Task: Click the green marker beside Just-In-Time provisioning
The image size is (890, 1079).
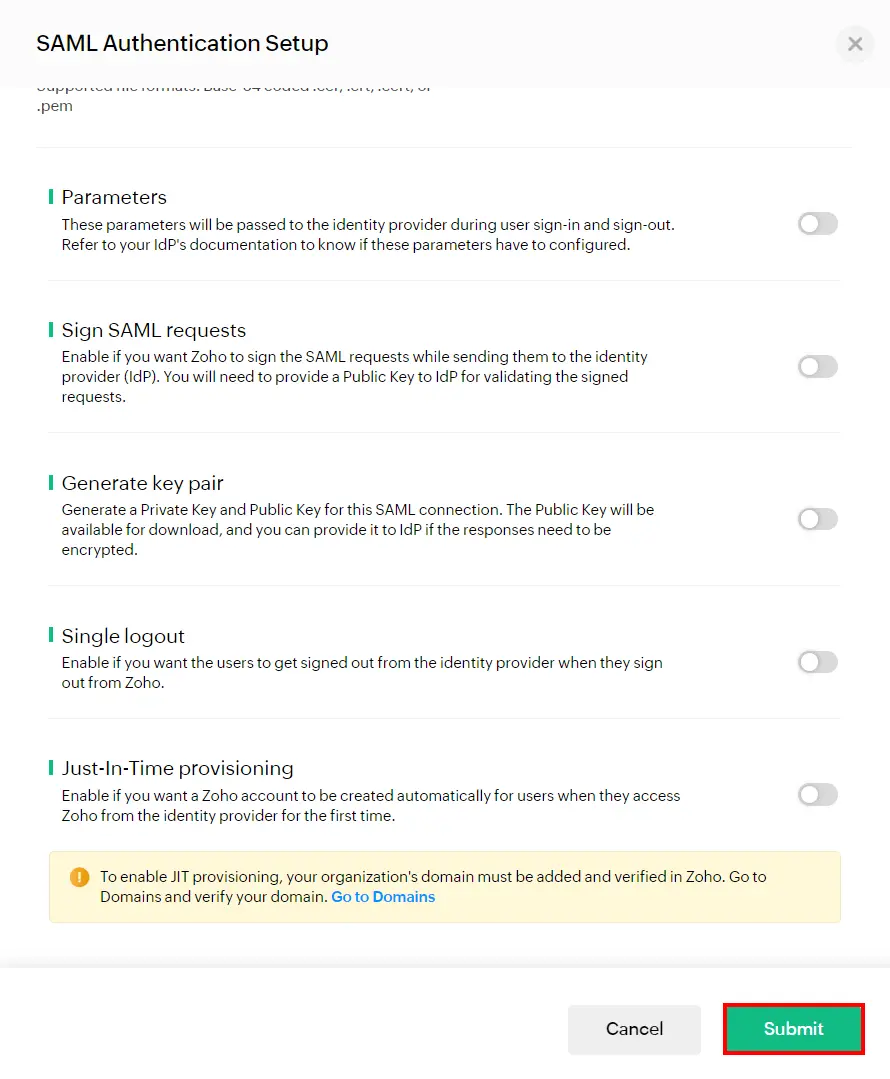Action: (x=50, y=767)
